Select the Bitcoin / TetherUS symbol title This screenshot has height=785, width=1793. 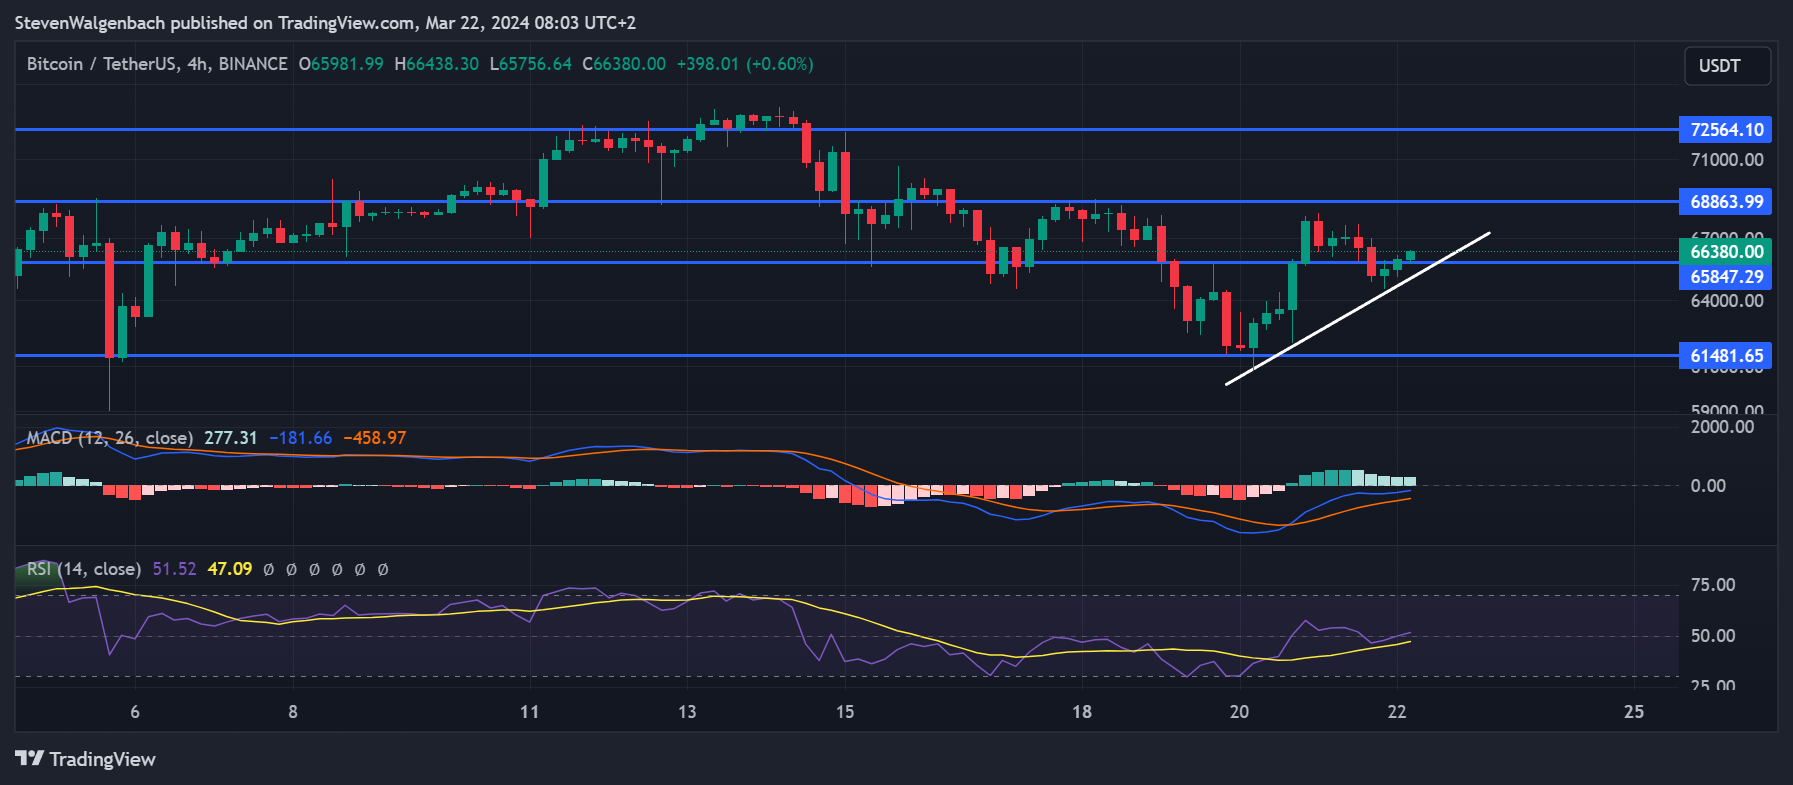(157, 64)
